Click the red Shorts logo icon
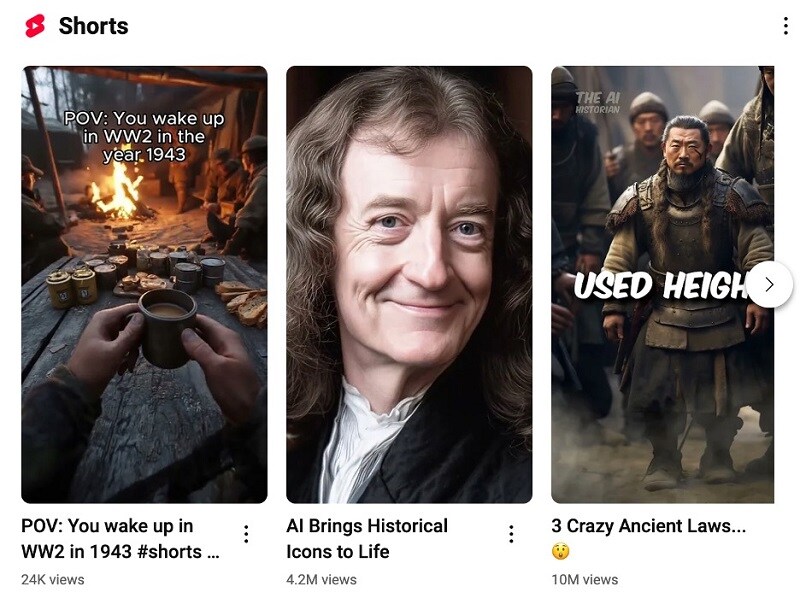 pos(35,26)
